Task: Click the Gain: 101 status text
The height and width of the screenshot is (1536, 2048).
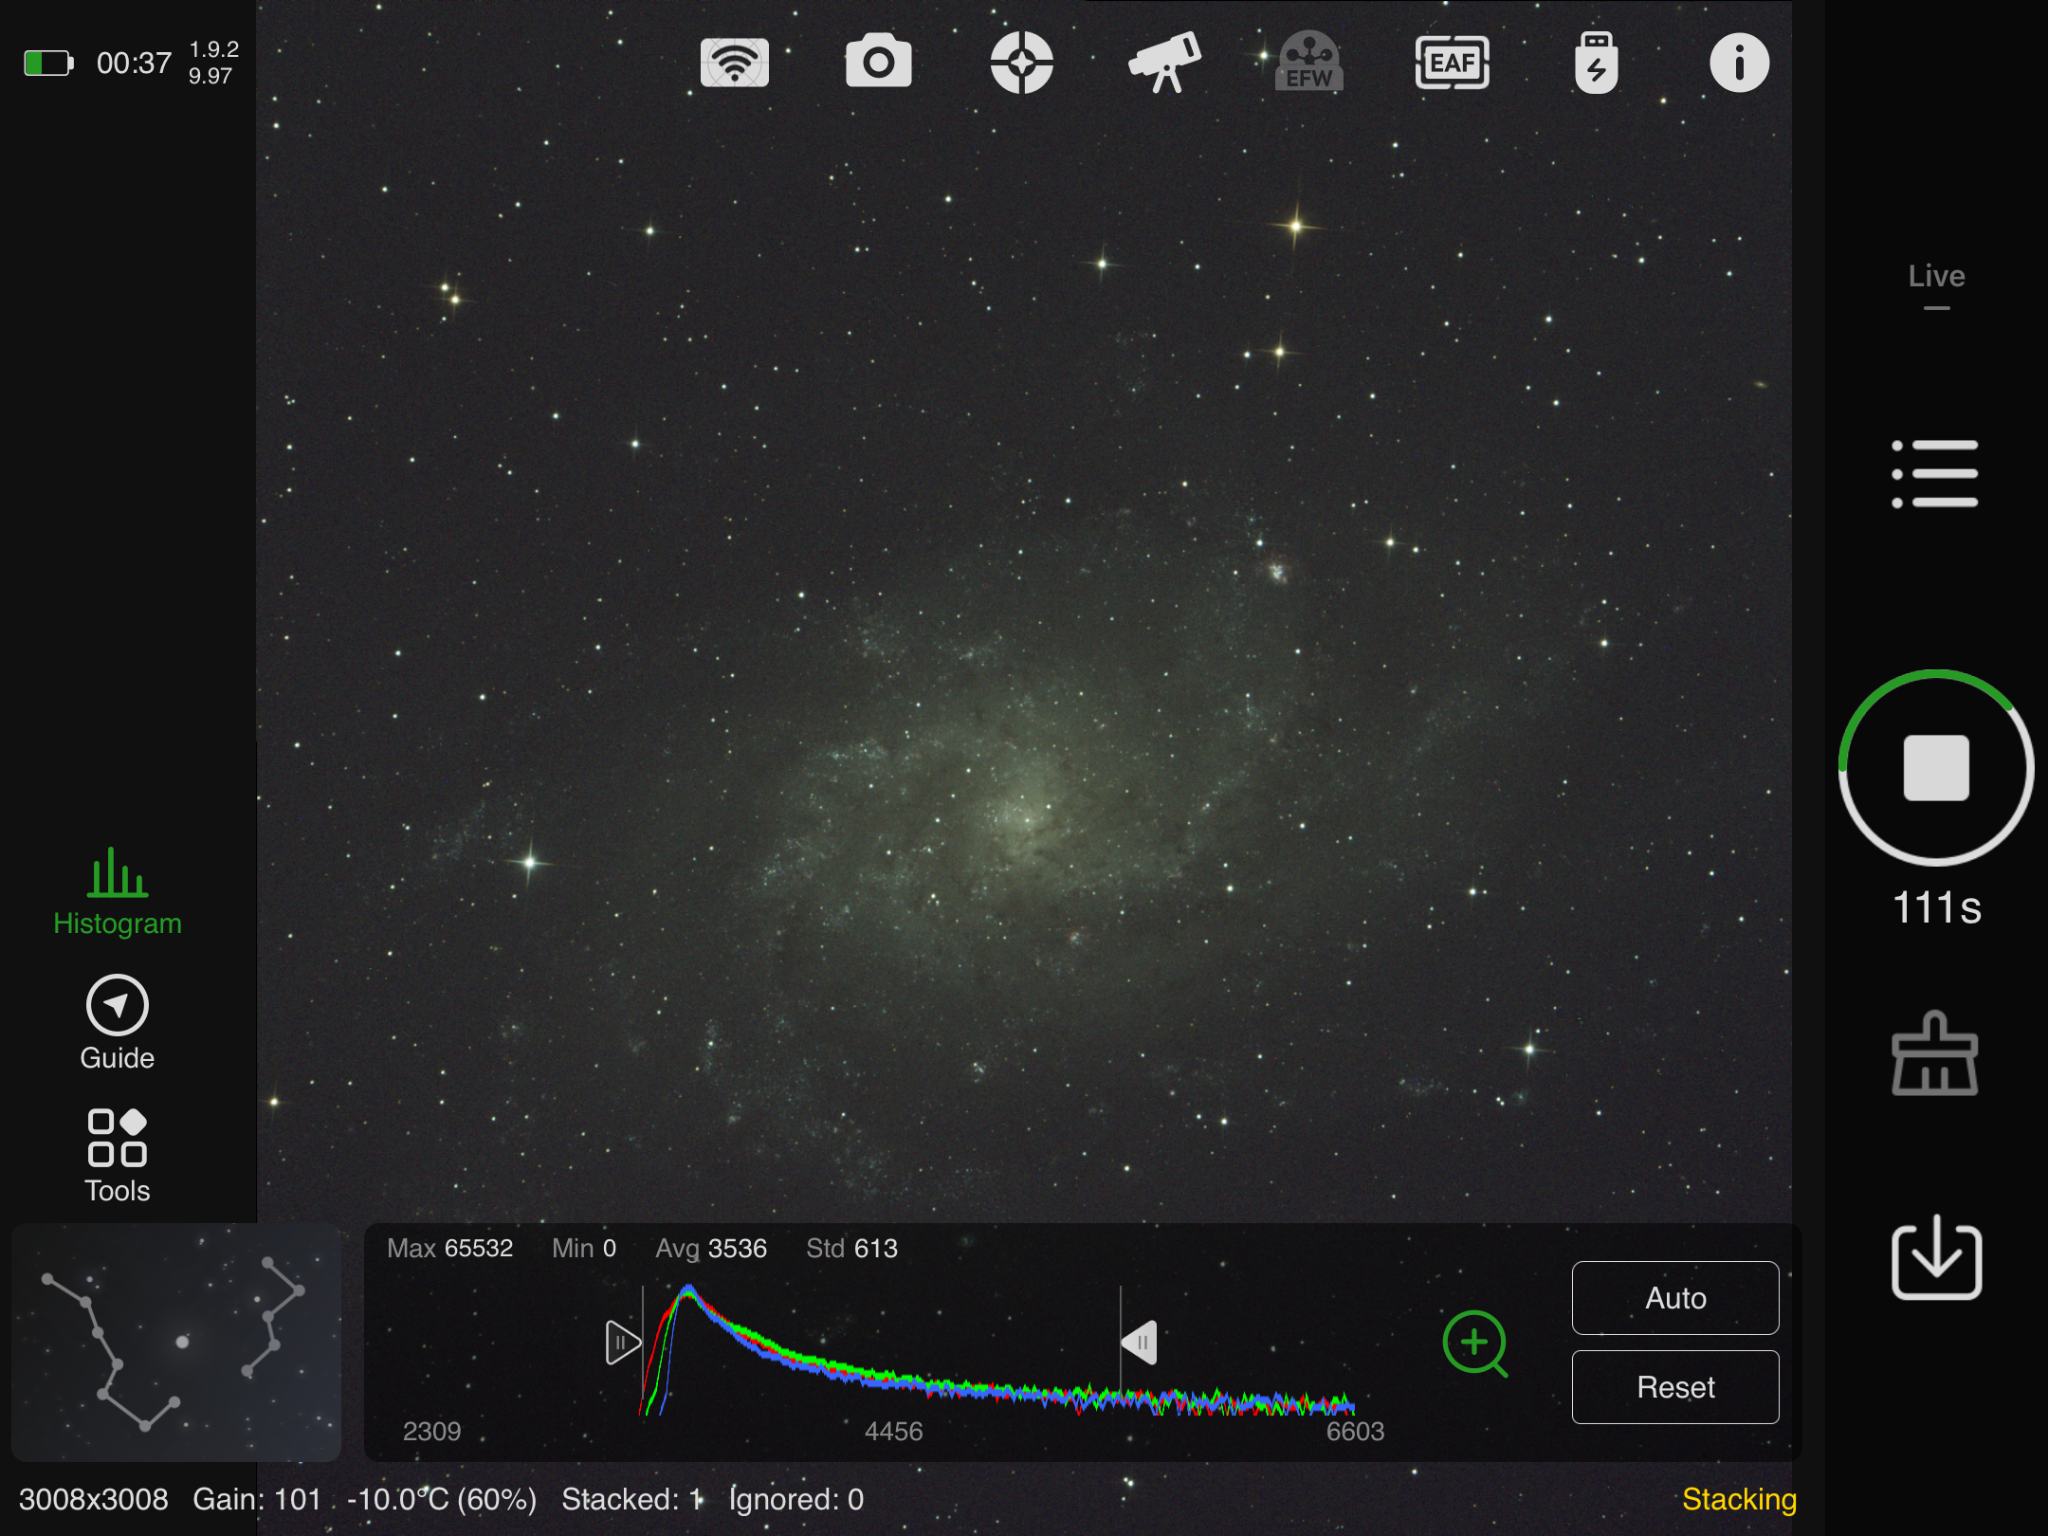Action: tap(257, 1499)
